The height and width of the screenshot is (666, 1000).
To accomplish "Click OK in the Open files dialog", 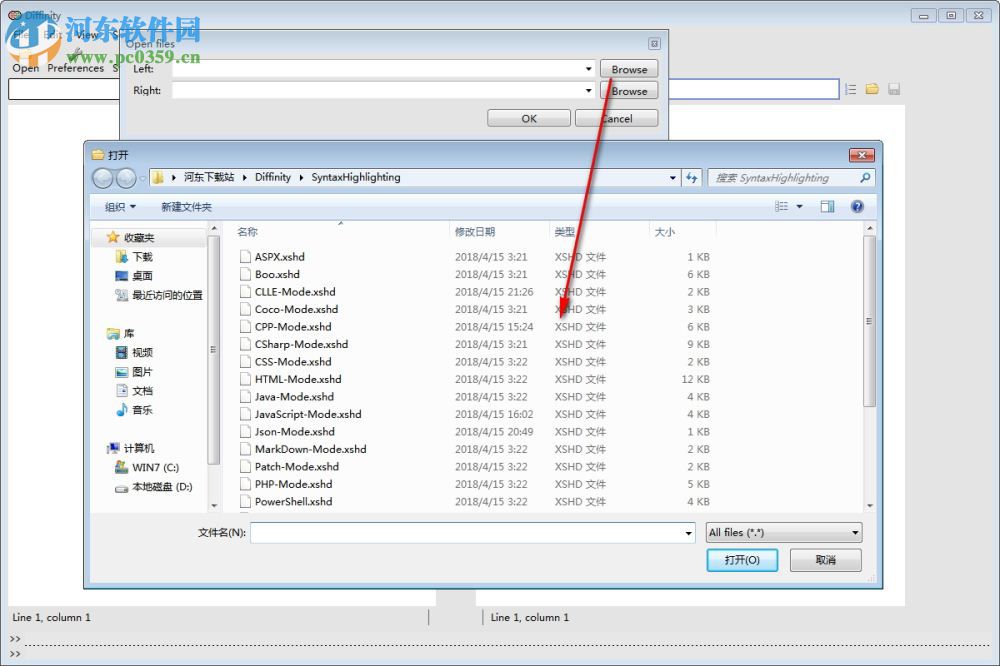I will (x=529, y=119).
